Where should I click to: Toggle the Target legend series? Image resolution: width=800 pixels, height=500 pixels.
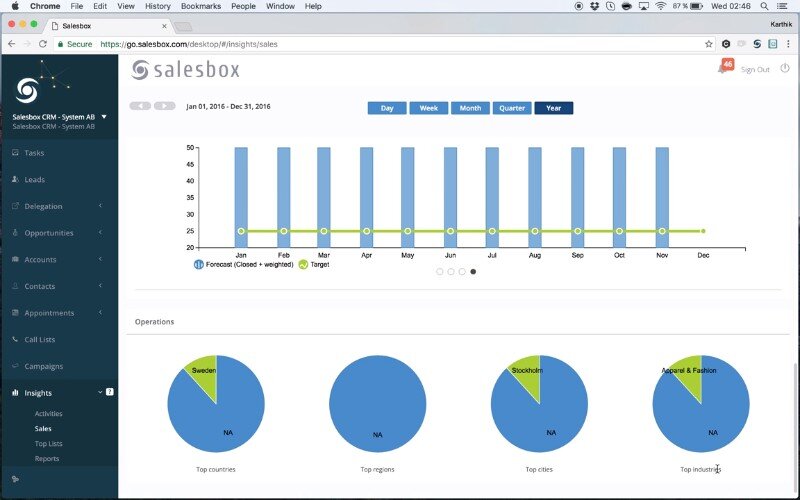(314, 265)
